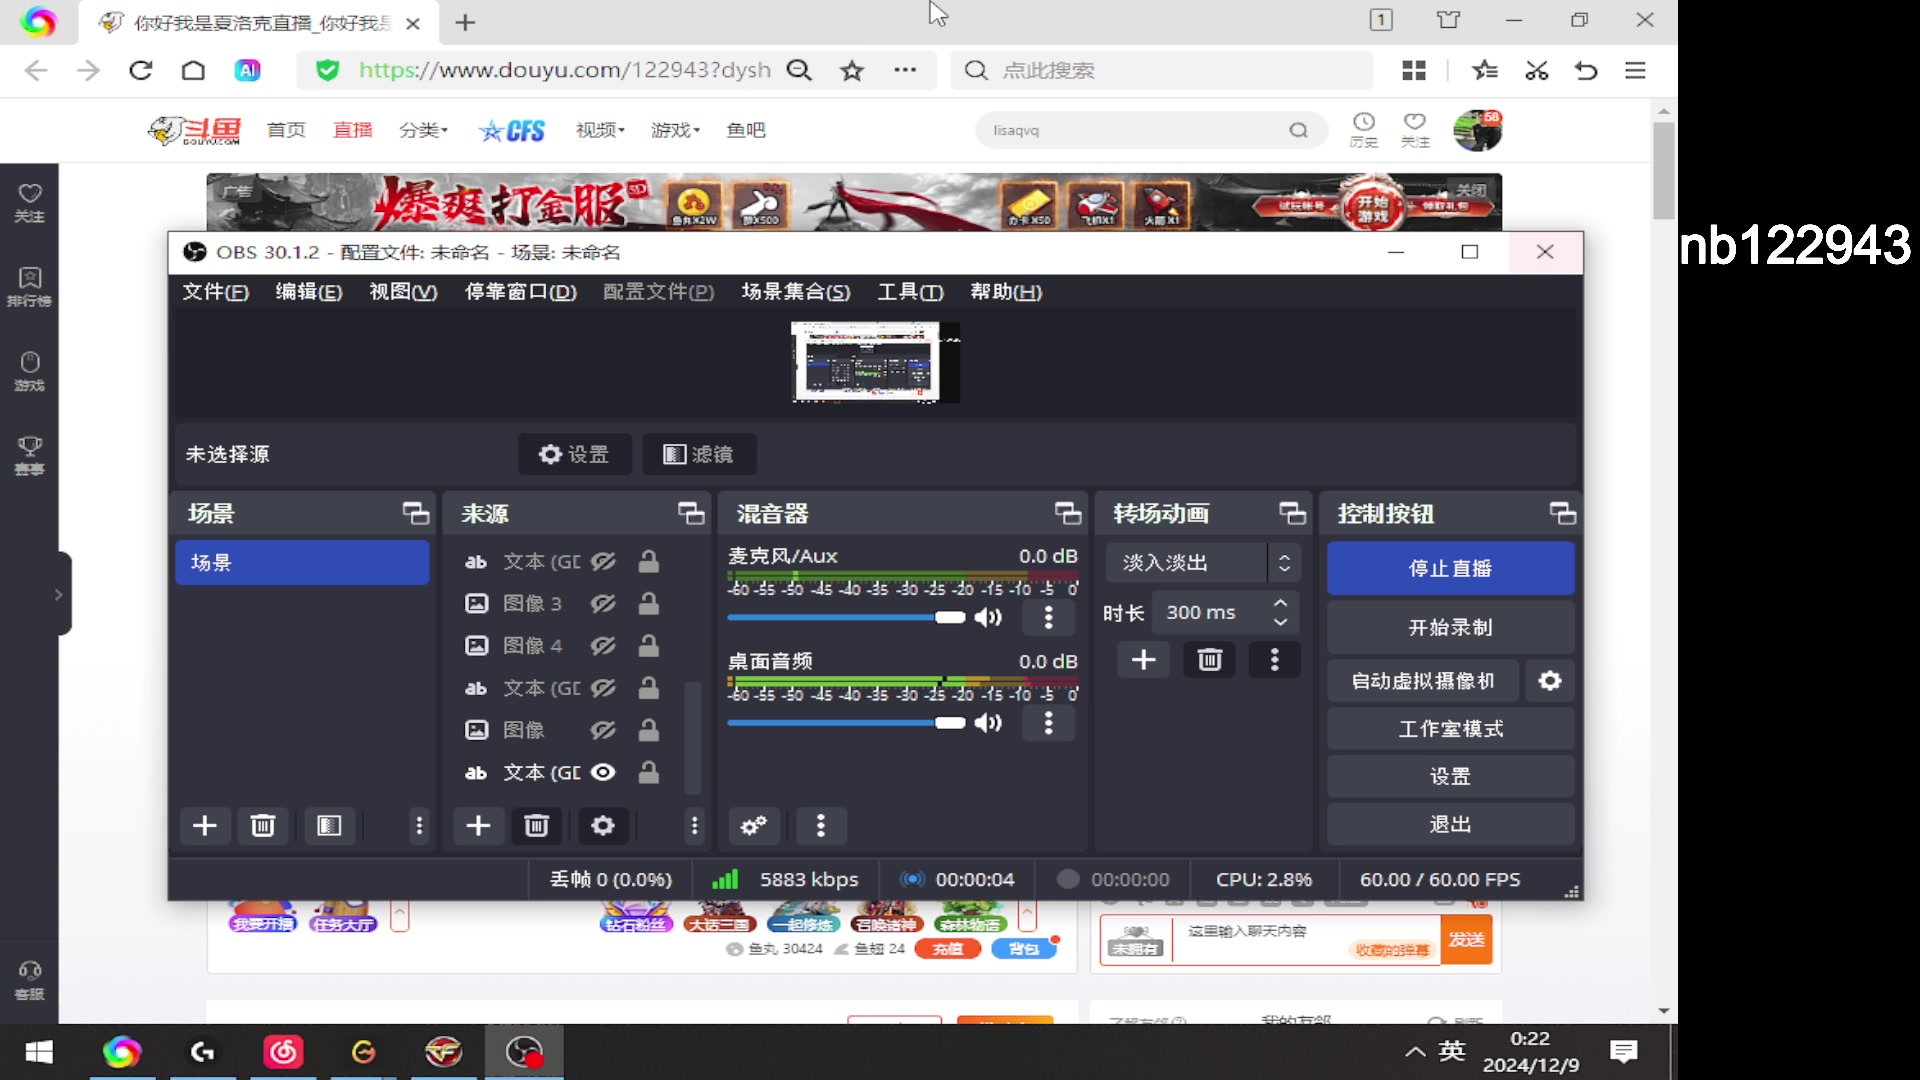Expand the collapsed Douyu left sidebar arrow

(x=59, y=594)
